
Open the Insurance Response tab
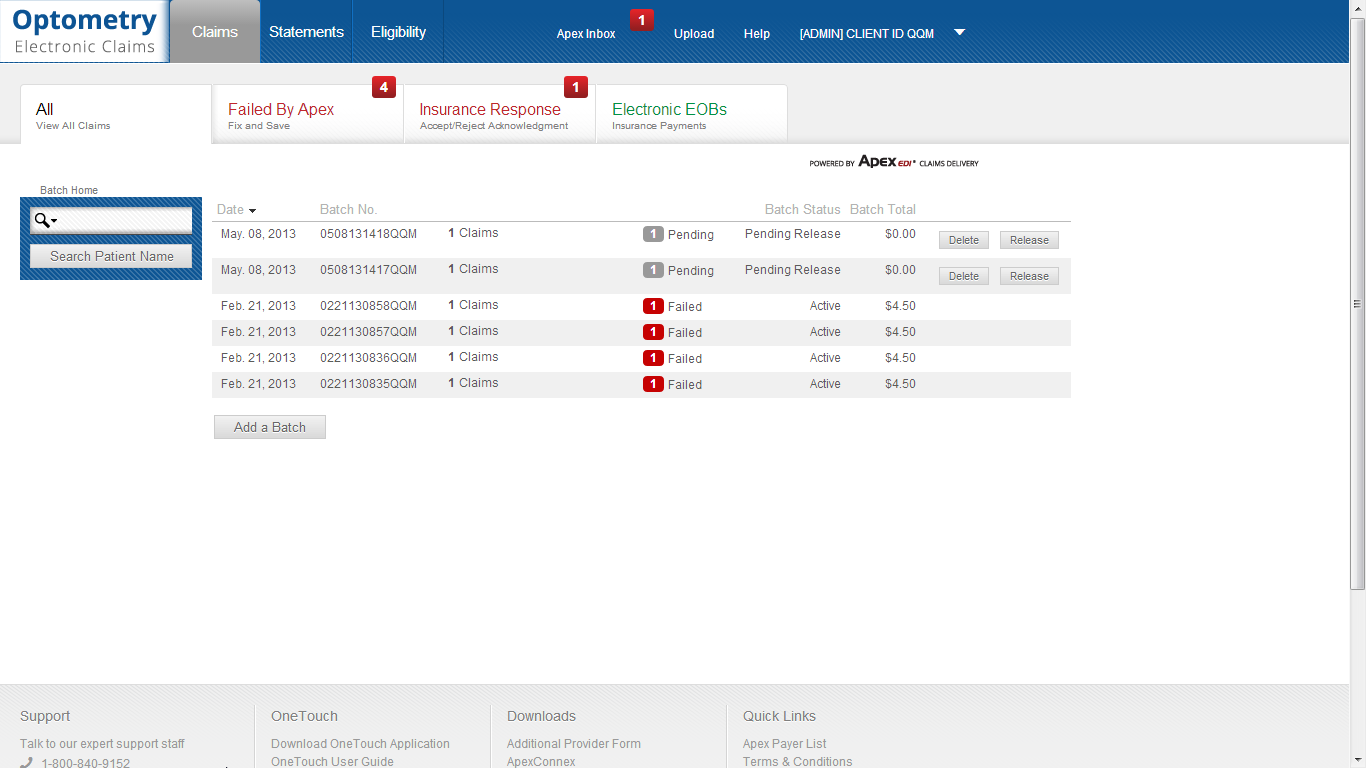coord(500,114)
